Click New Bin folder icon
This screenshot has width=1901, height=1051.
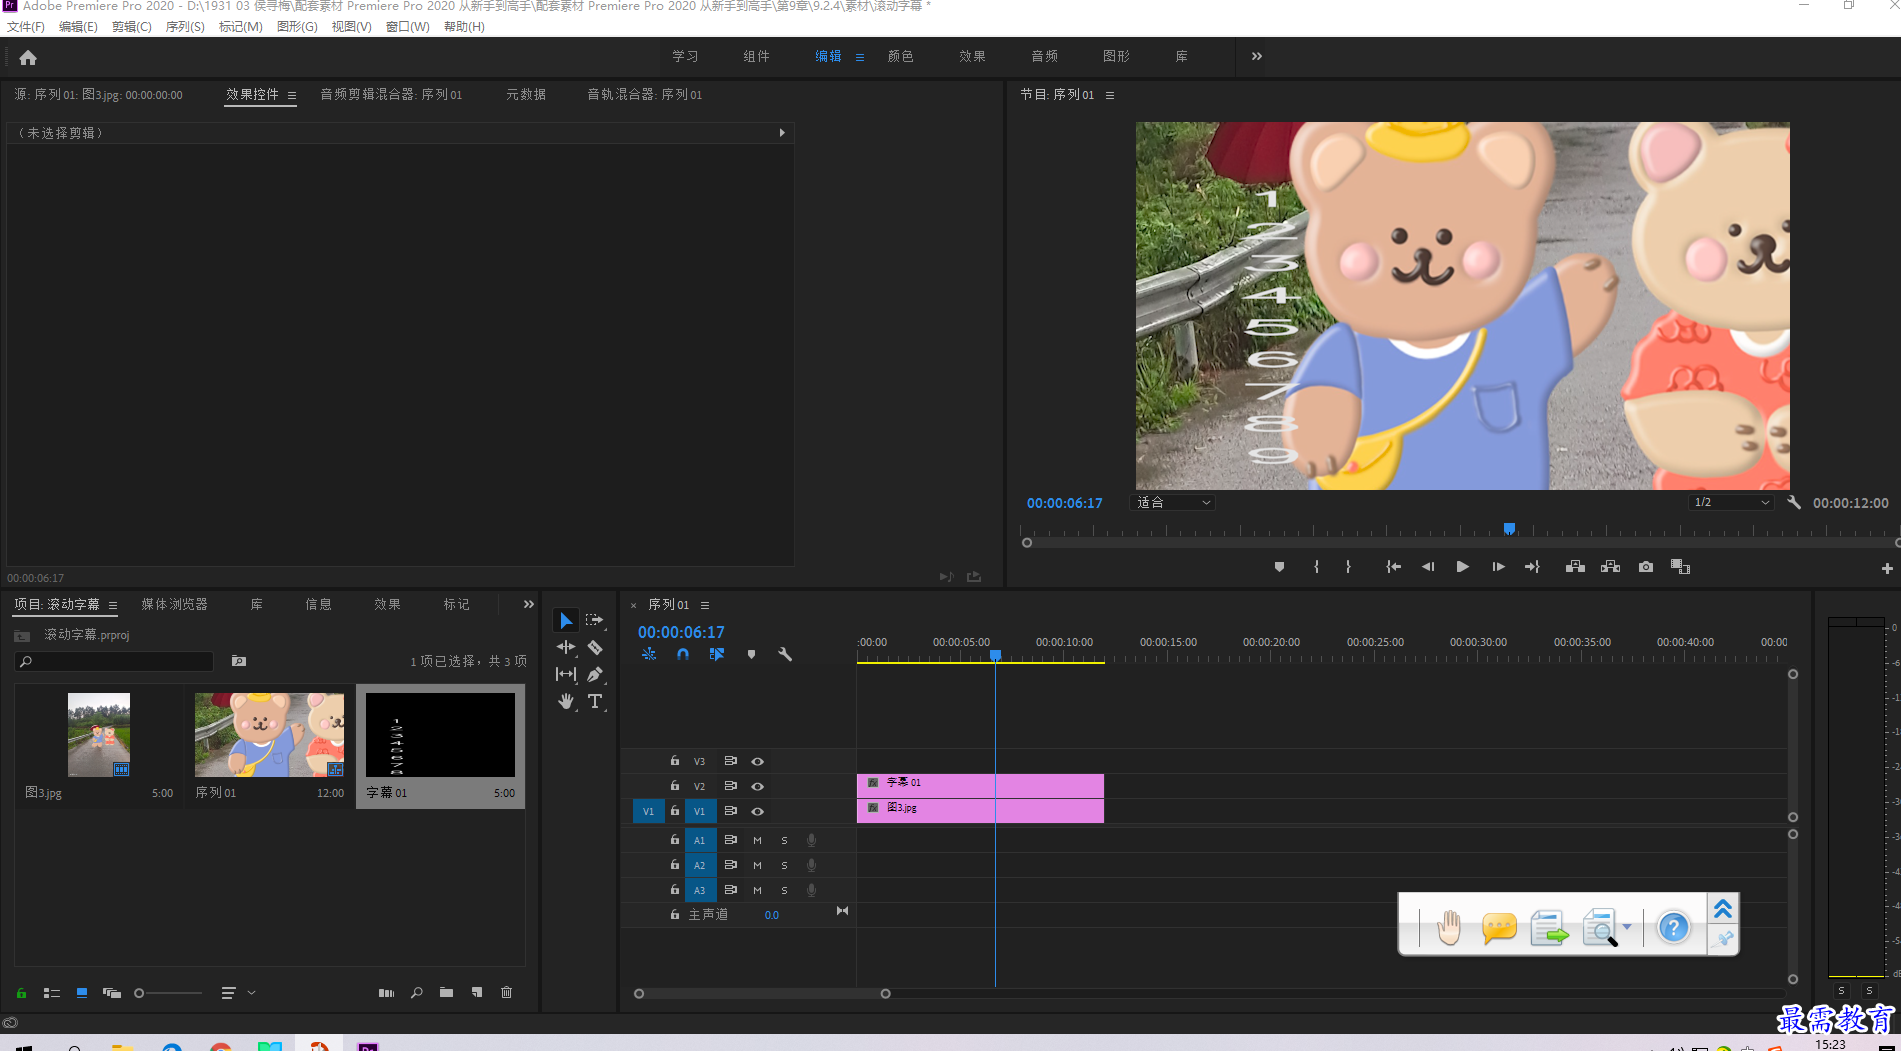click(x=446, y=993)
